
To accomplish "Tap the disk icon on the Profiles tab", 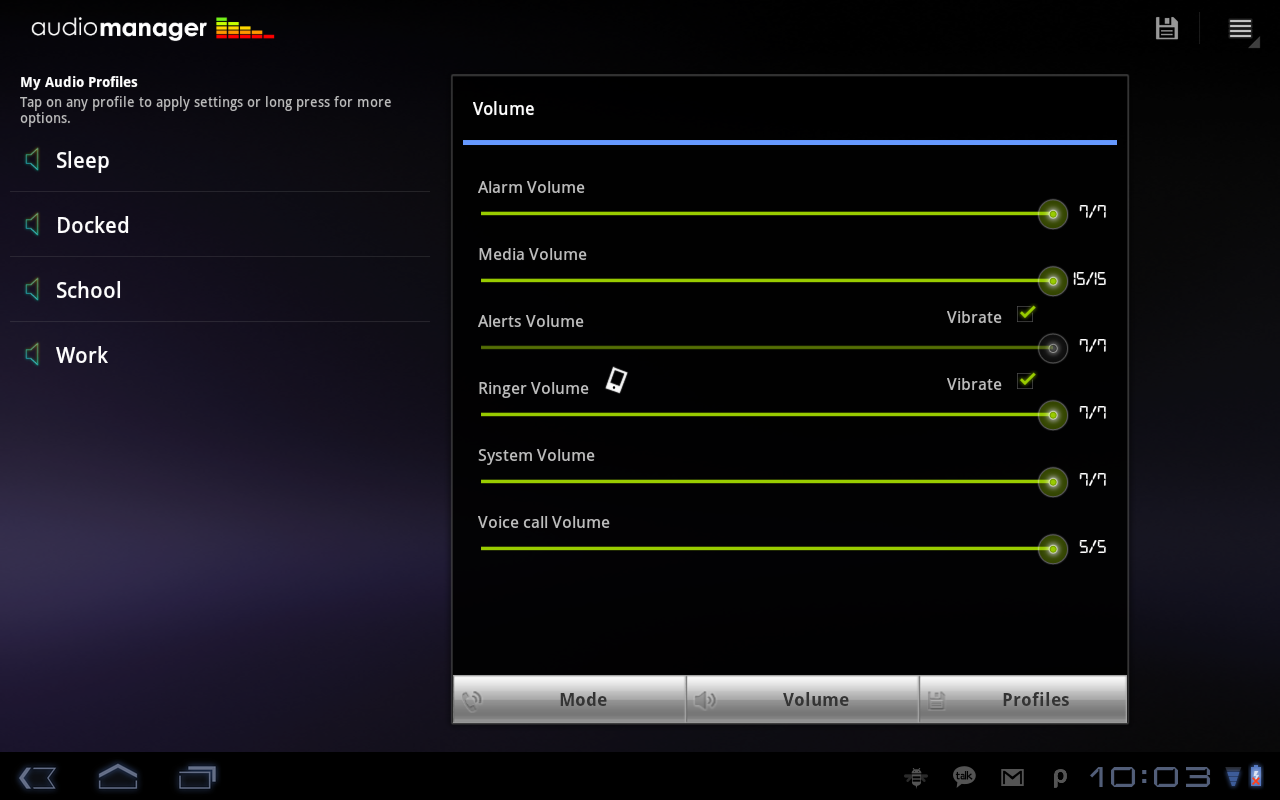I will point(936,699).
